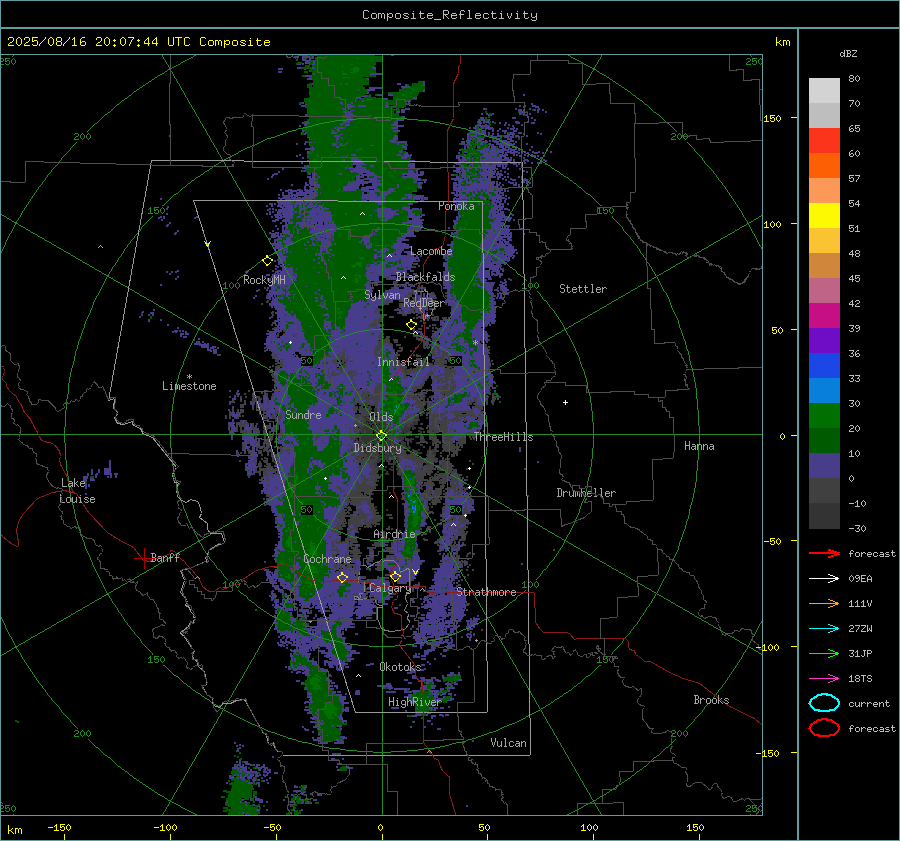
Task: Click the cyan current ellipse icon
Action: (x=824, y=703)
